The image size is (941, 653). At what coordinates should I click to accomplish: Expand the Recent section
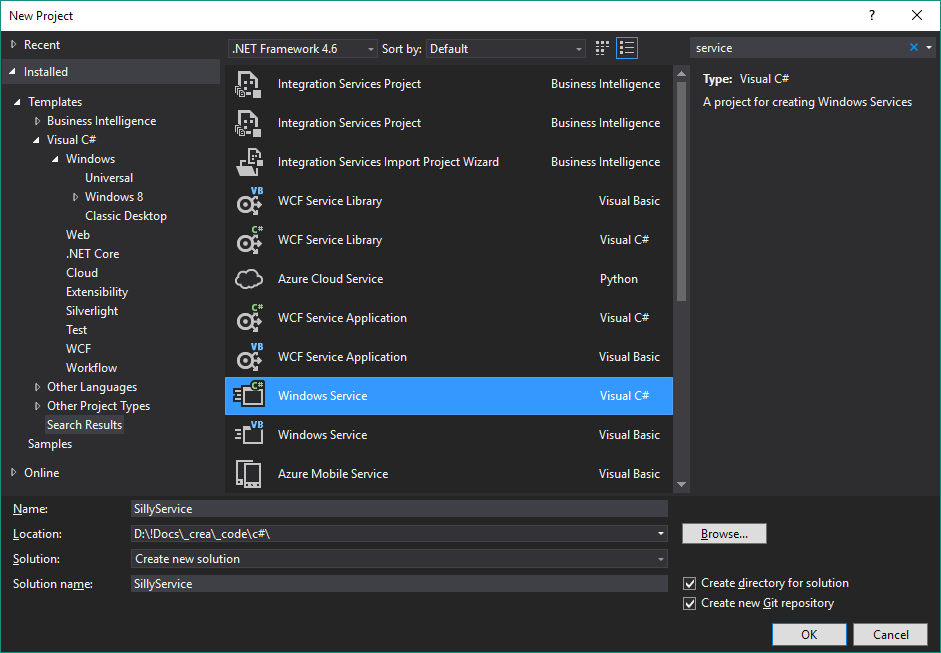tap(13, 44)
